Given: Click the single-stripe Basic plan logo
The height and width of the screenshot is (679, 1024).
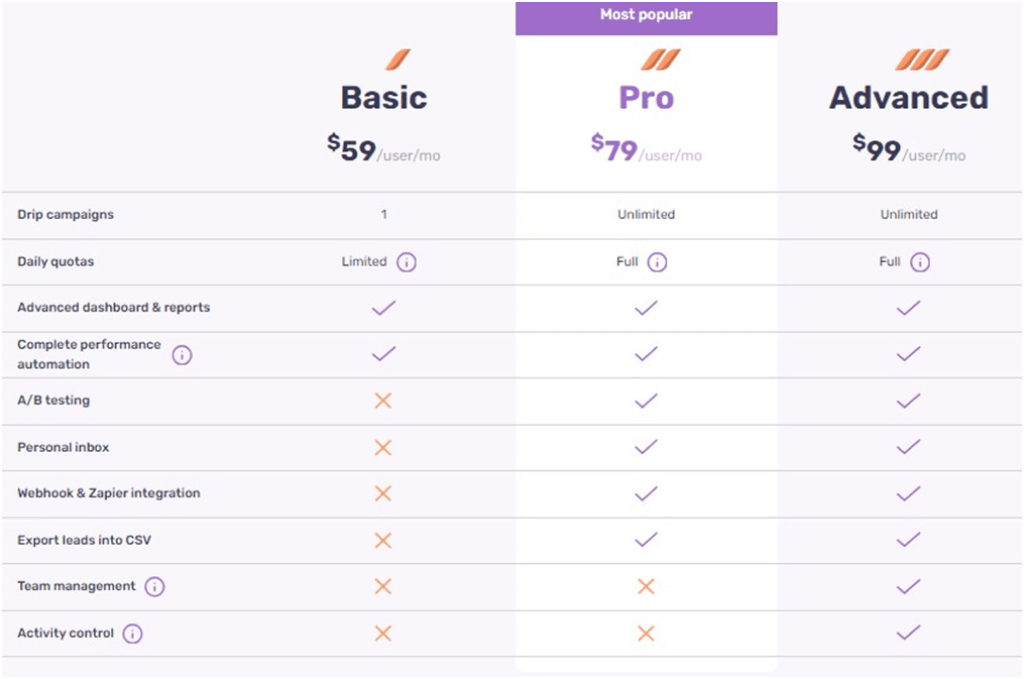Looking at the screenshot, I should pos(397,60).
